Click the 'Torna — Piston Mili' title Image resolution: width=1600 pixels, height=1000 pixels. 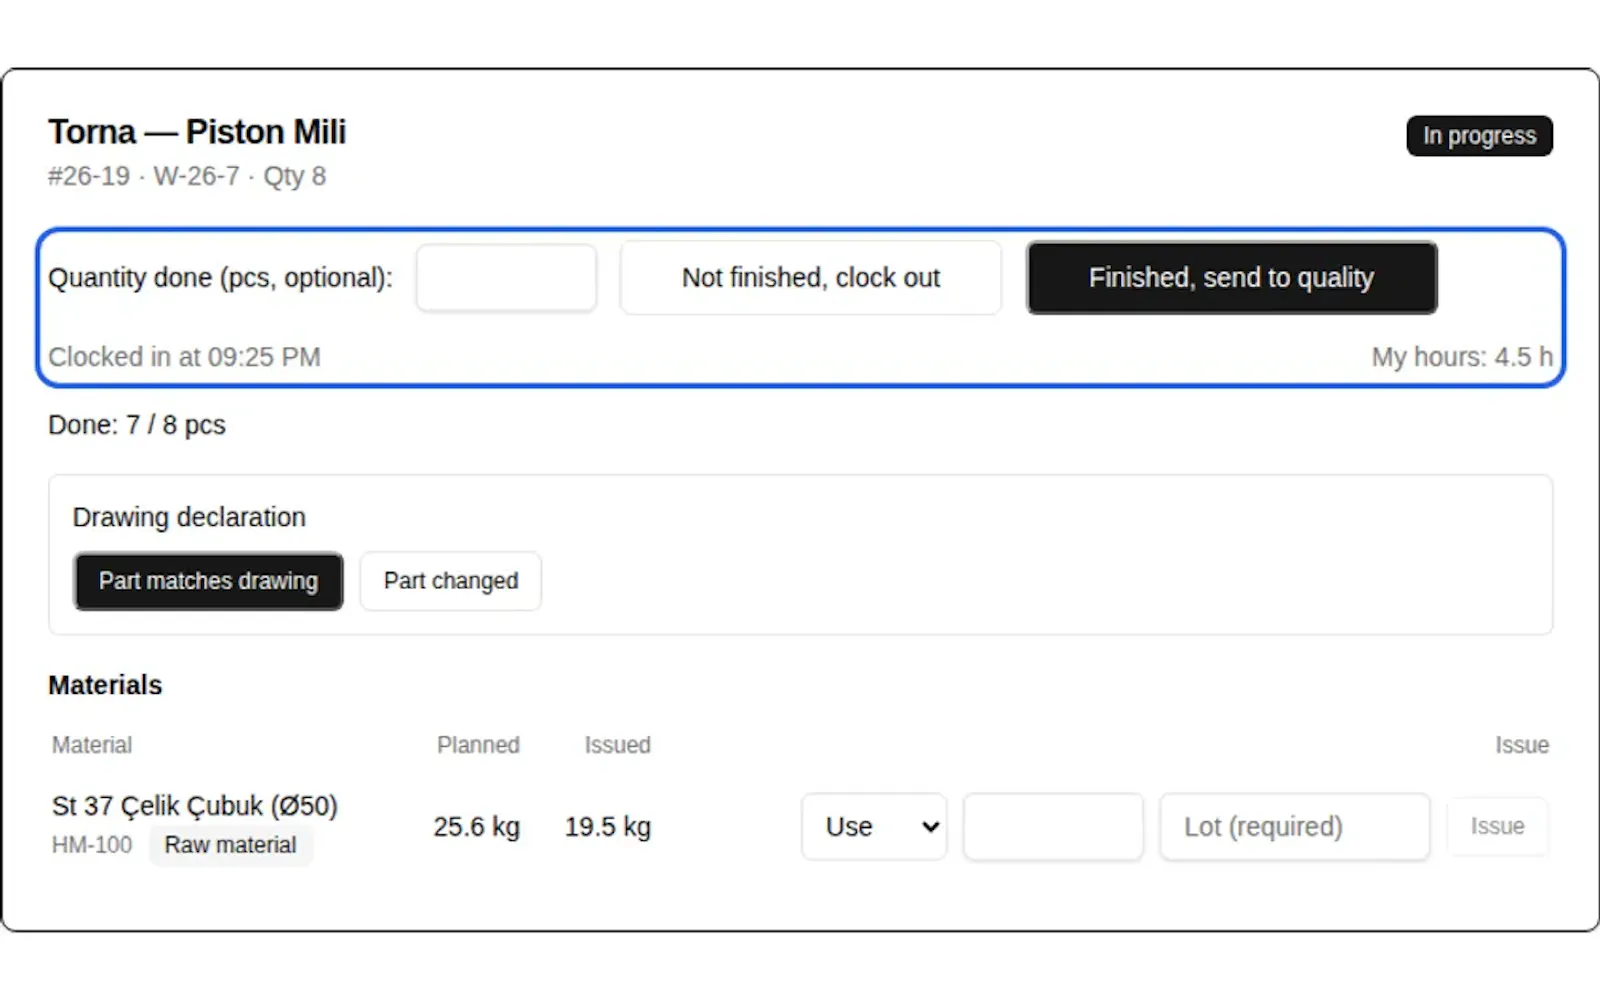click(197, 132)
